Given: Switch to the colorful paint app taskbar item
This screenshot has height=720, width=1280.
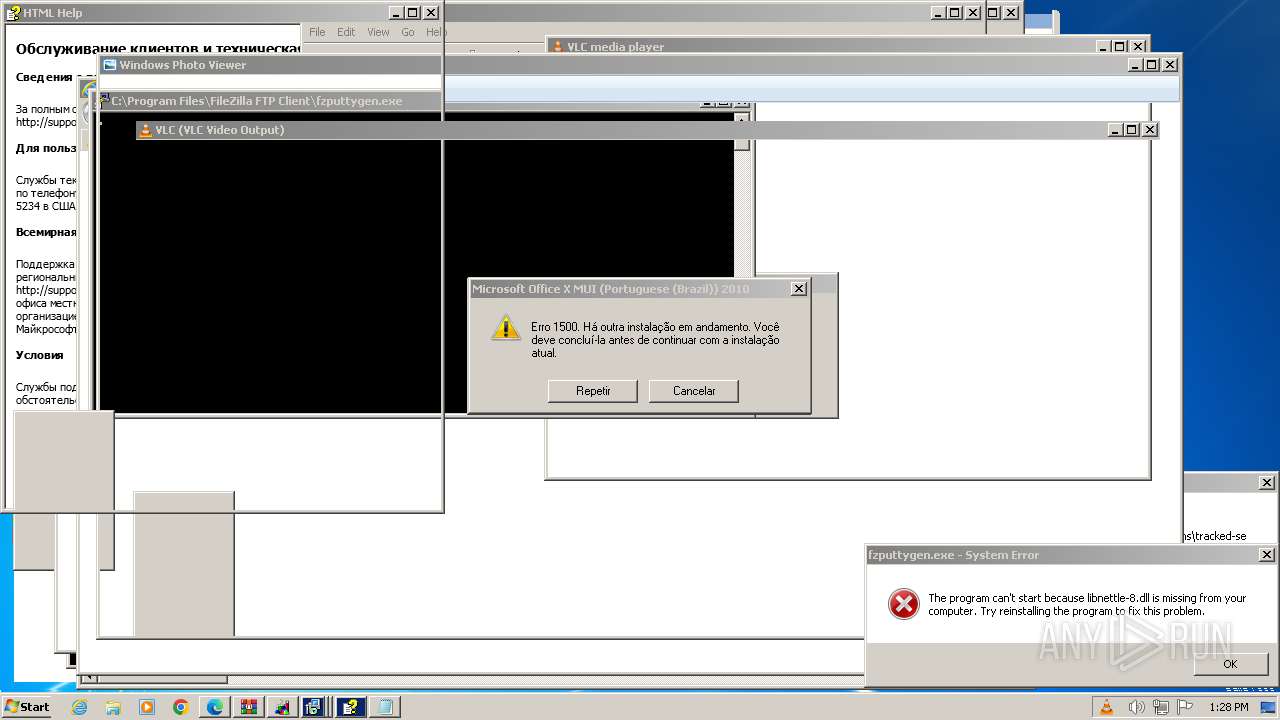Looking at the screenshot, I should 283,707.
